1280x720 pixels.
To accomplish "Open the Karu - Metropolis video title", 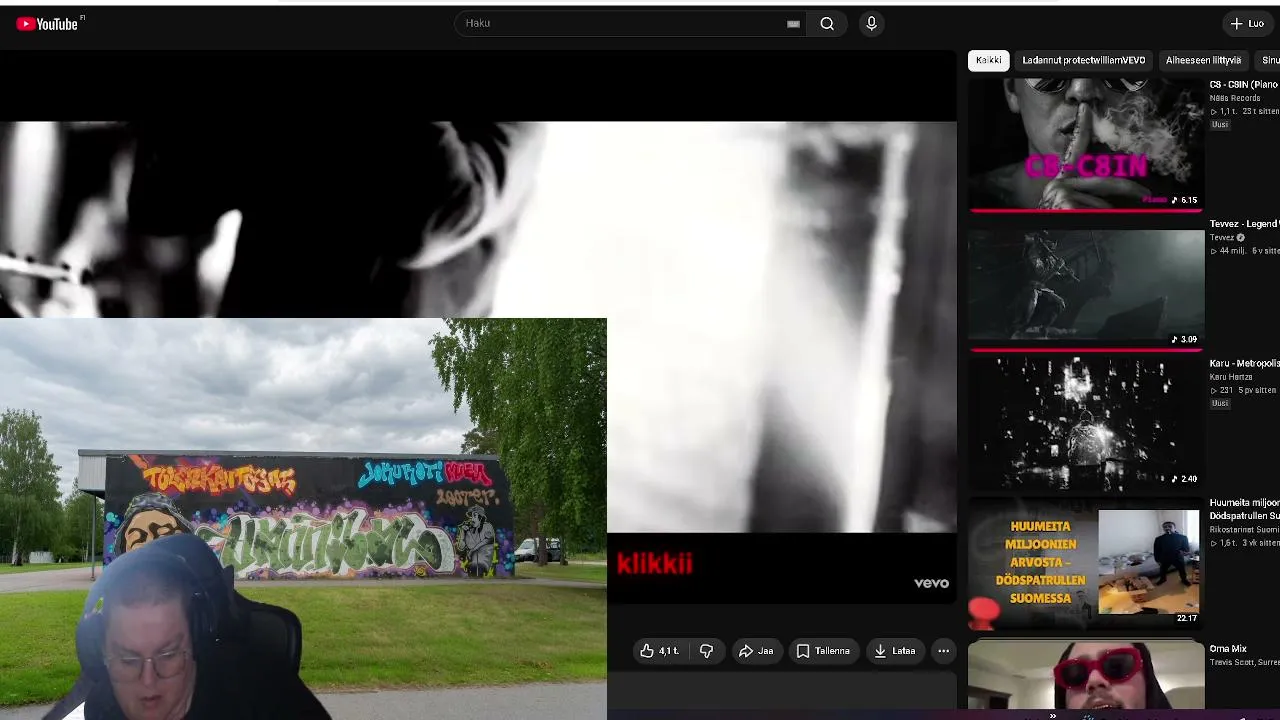I will (1244, 364).
